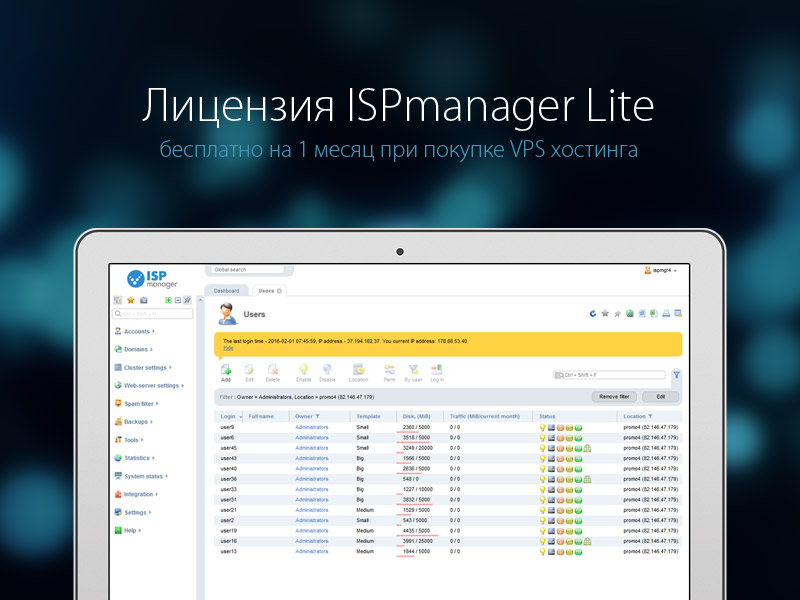Click the blue funnel icon beside table search
Image resolution: width=800 pixels, height=600 pixels.
[677, 374]
